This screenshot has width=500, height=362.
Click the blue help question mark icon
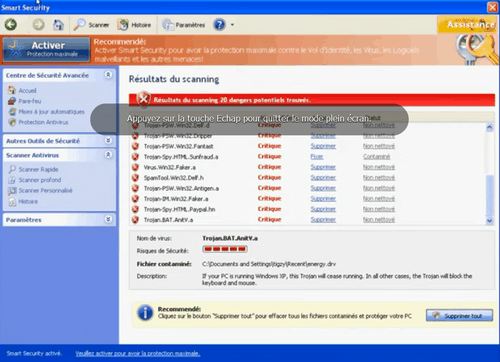click(220, 25)
